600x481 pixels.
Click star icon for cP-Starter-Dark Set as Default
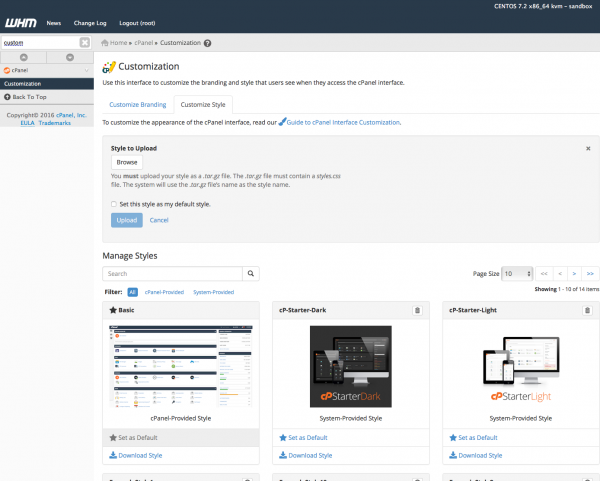point(283,437)
